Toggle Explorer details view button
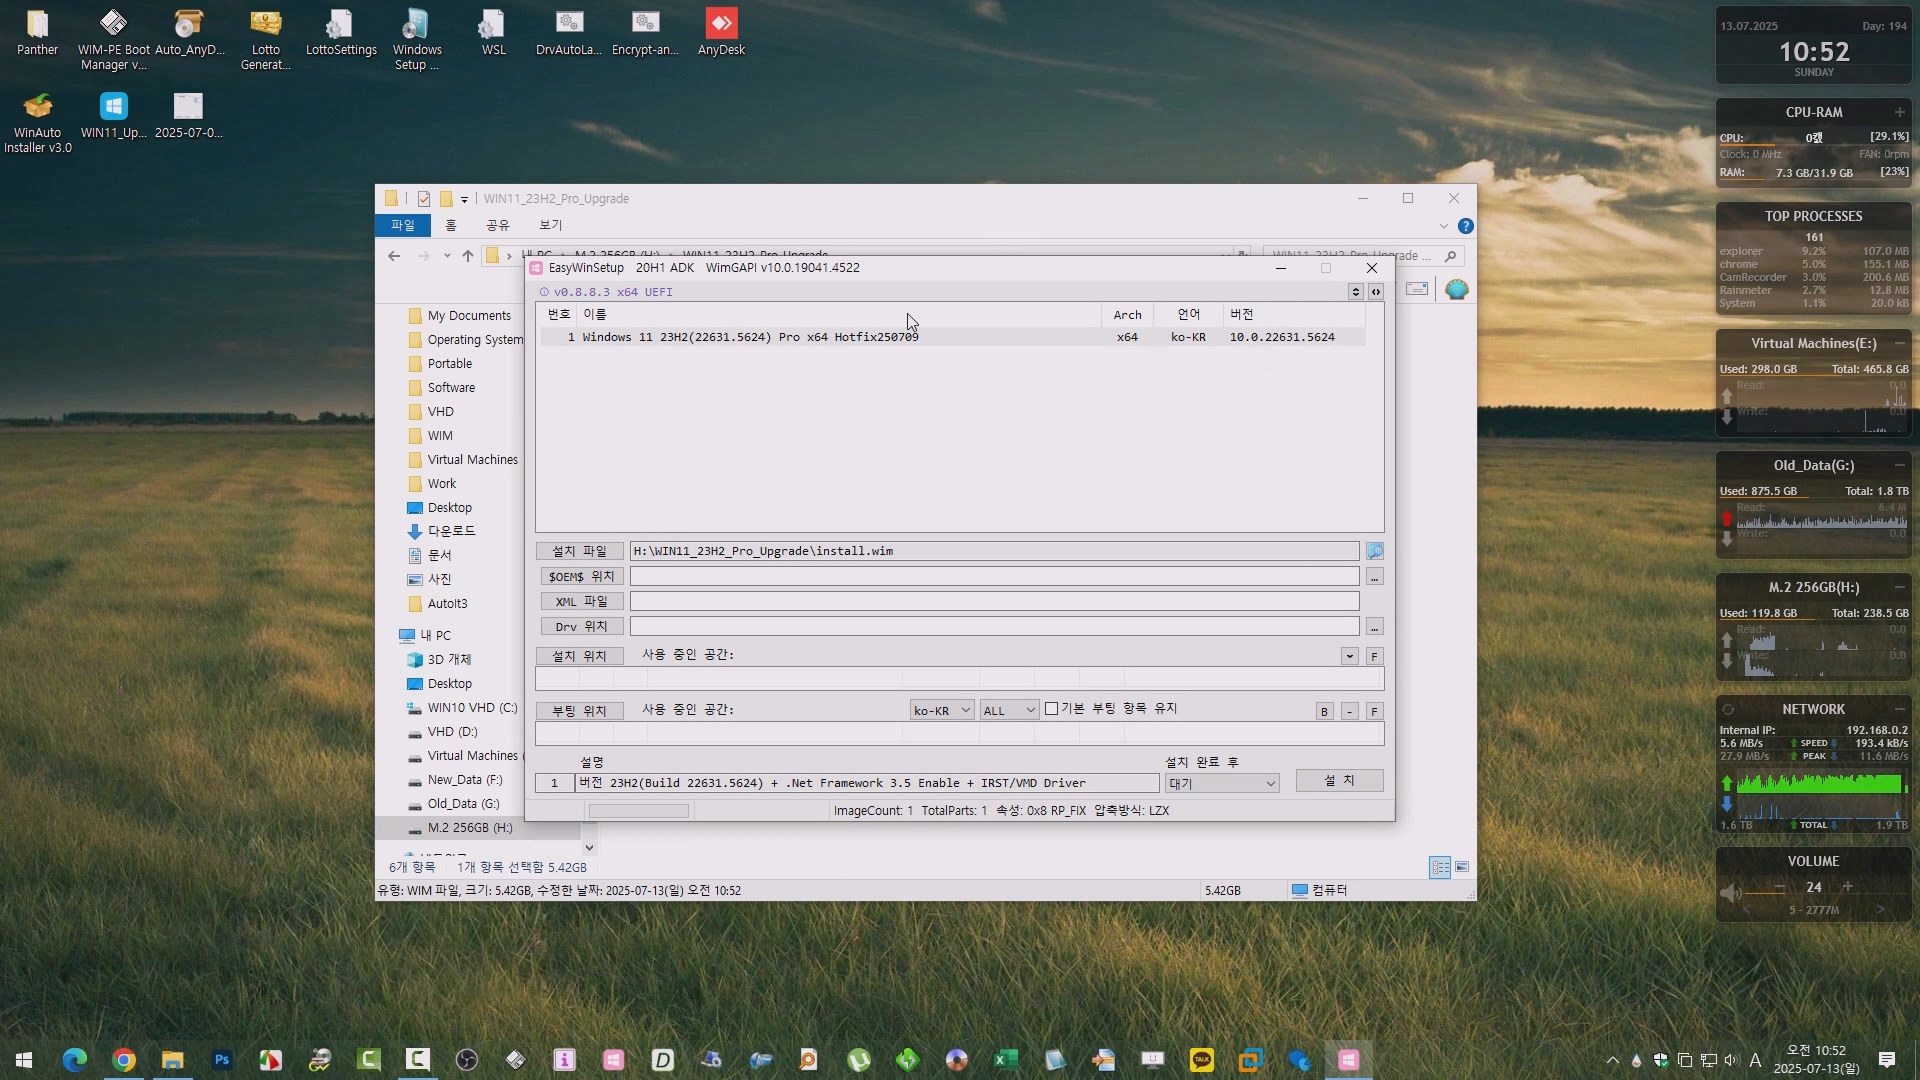This screenshot has width=1920, height=1080. pyautogui.click(x=1439, y=867)
